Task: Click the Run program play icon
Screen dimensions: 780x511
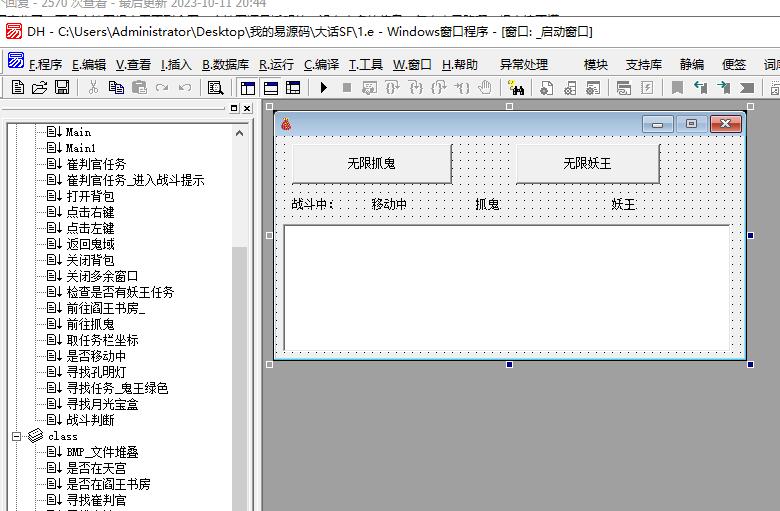Action: tap(324, 88)
